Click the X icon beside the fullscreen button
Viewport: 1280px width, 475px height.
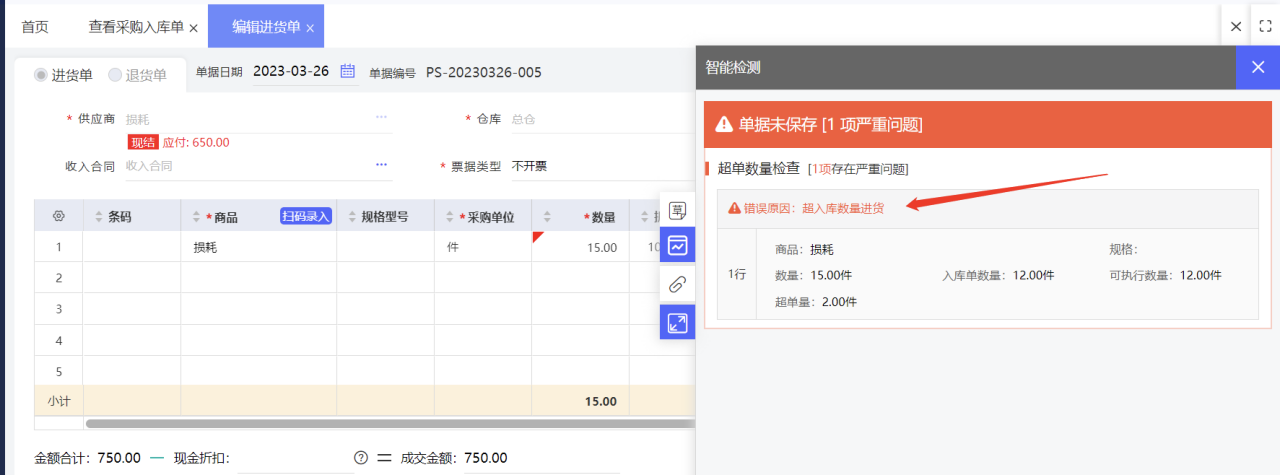[1236, 27]
